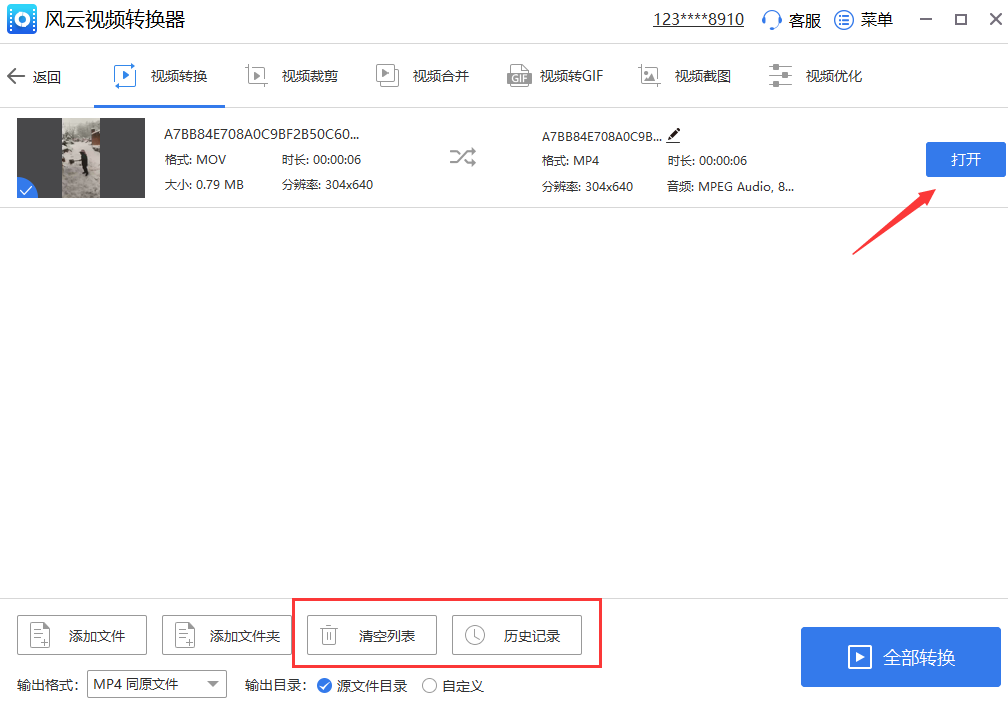Expand the MP4 同原文件 format list
Screen dimensions: 1008x704
[x=156, y=684]
